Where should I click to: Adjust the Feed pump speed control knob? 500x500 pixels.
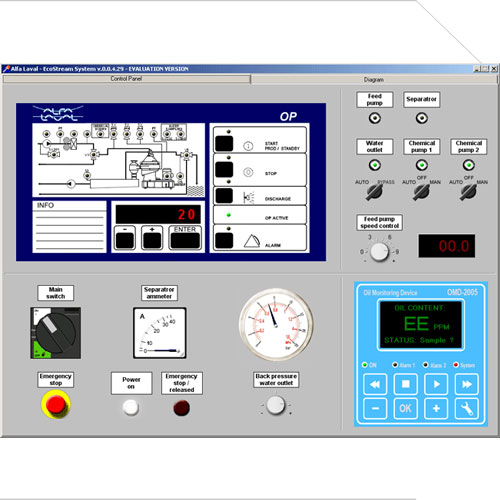[x=379, y=252]
